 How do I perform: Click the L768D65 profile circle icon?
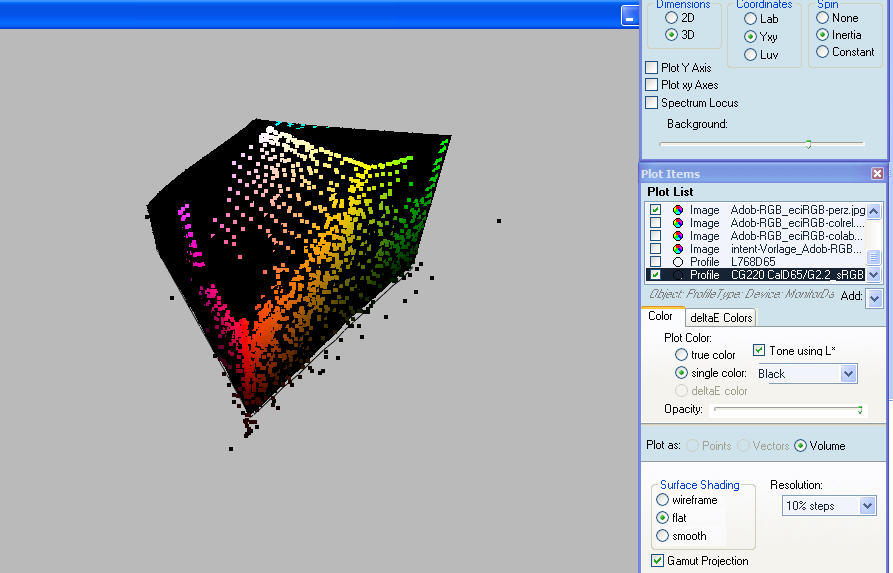(678, 262)
